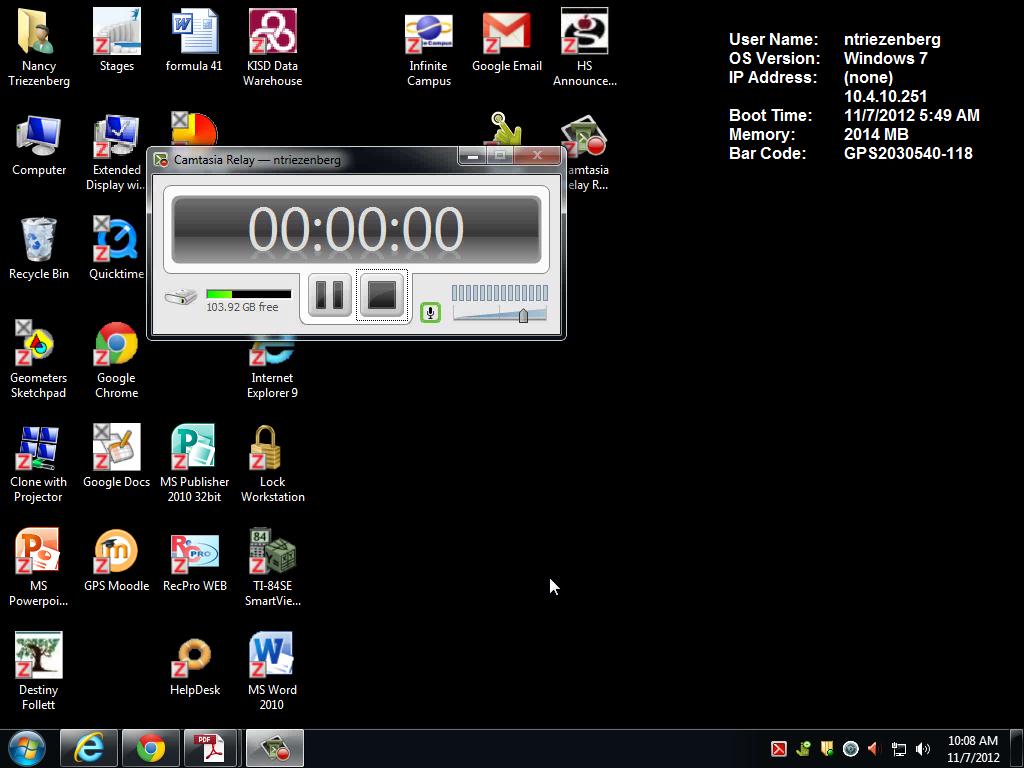This screenshot has height=768, width=1024.
Task: Stop the Camtasia Relay recording
Action: [x=382, y=295]
